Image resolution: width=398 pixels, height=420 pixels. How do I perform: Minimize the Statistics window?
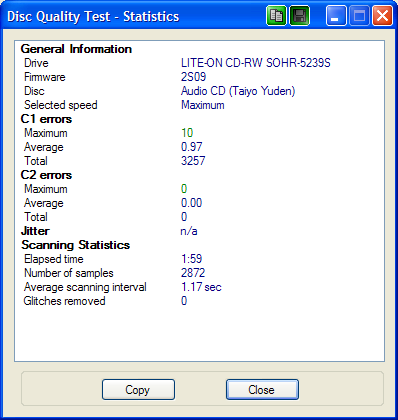(336, 16)
